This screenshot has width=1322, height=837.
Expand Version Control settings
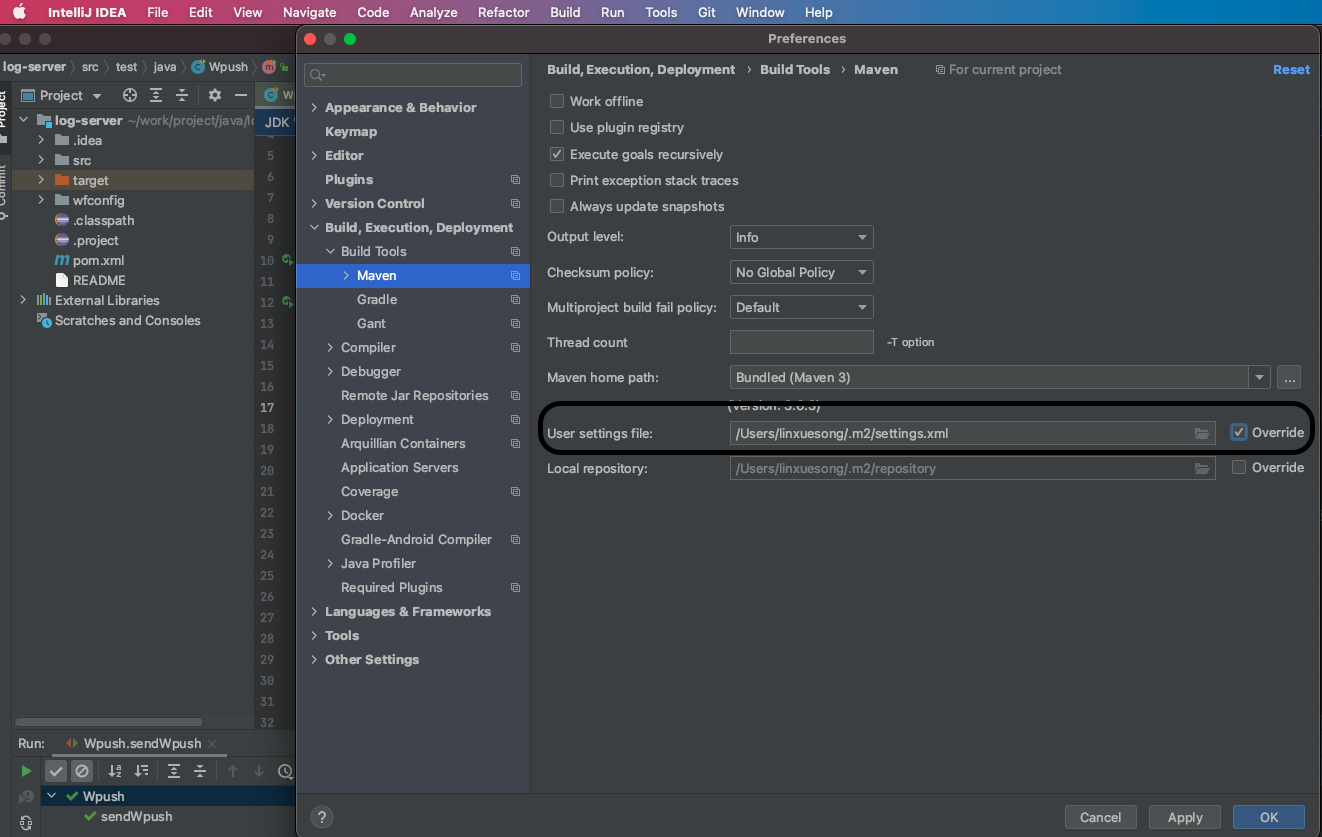click(x=314, y=203)
